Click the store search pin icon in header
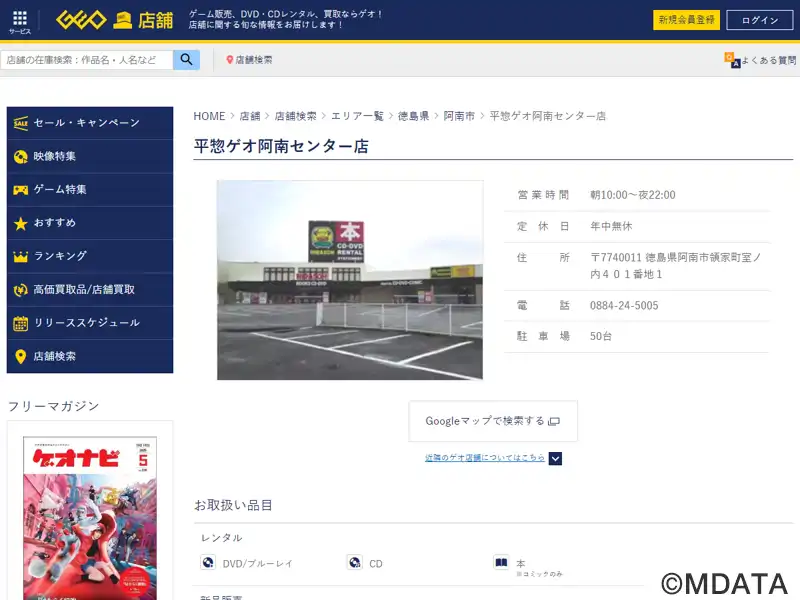Screen dimensions: 800x600 pyautogui.click(x=229, y=60)
